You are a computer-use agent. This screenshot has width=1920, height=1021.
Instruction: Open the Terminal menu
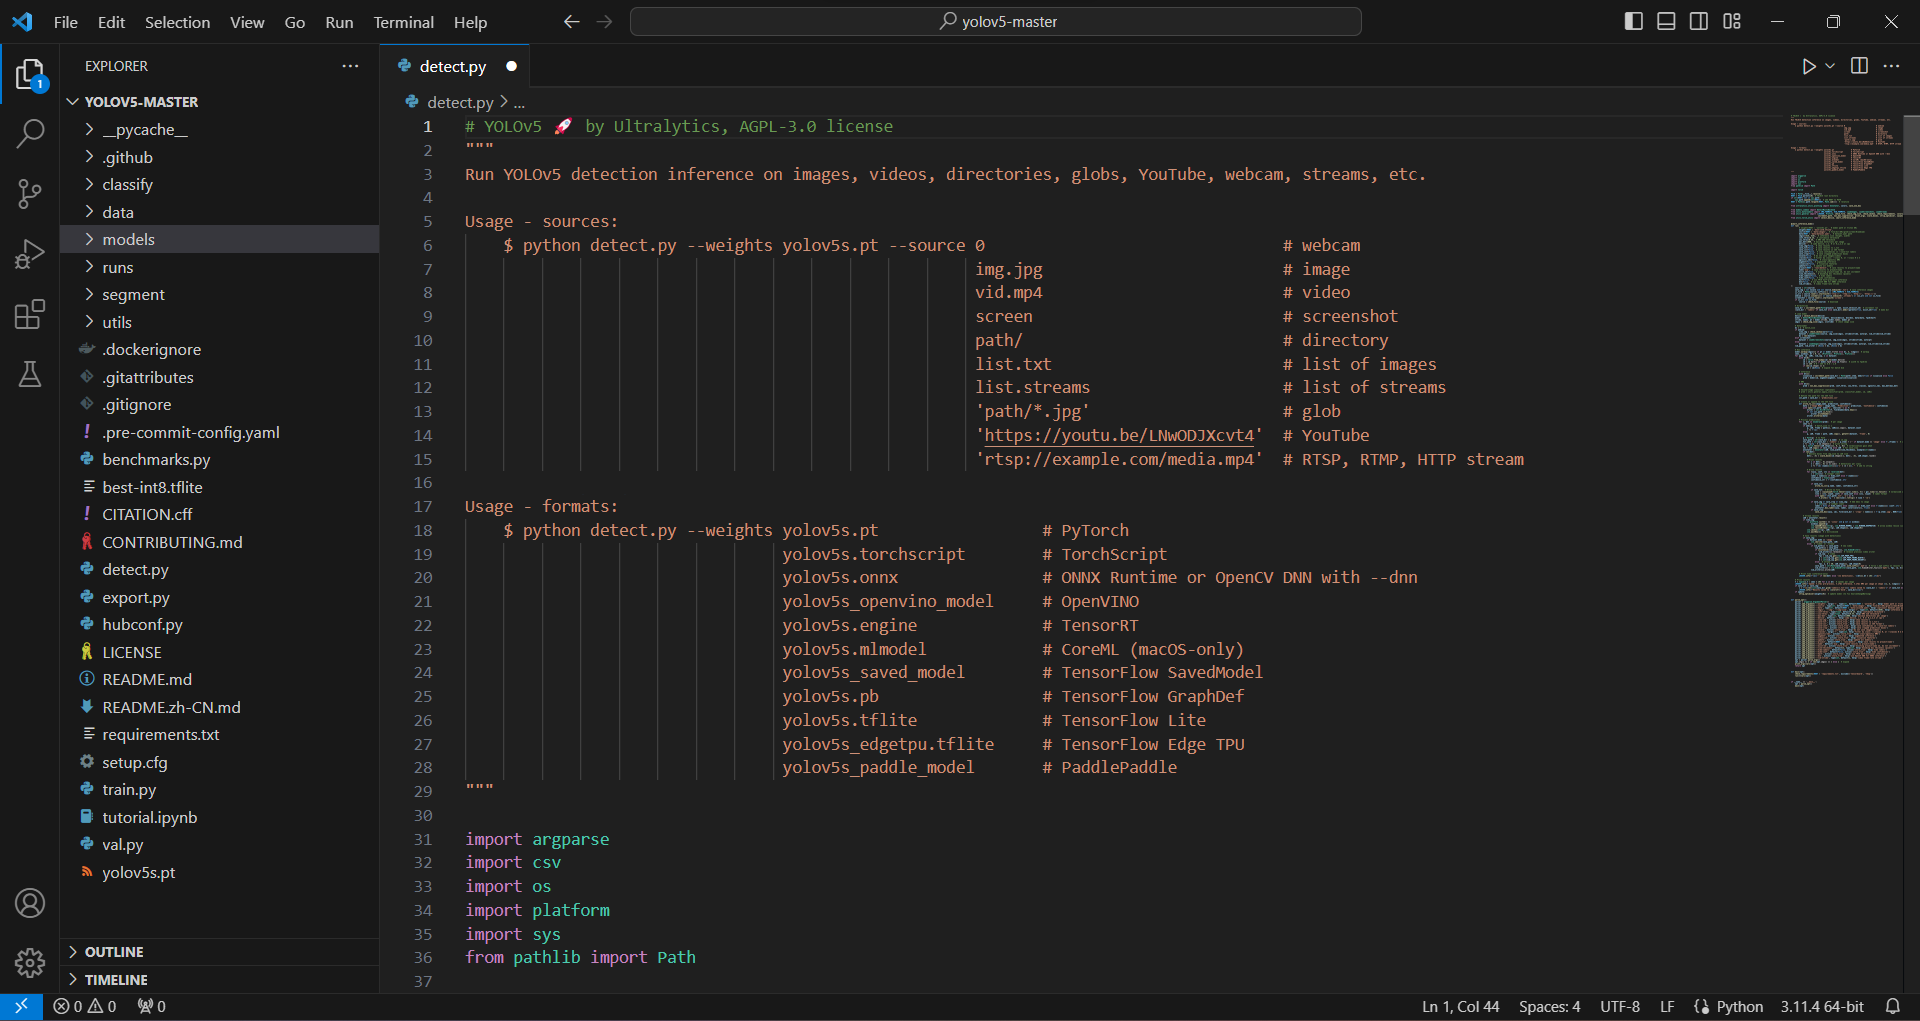tap(403, 21)
